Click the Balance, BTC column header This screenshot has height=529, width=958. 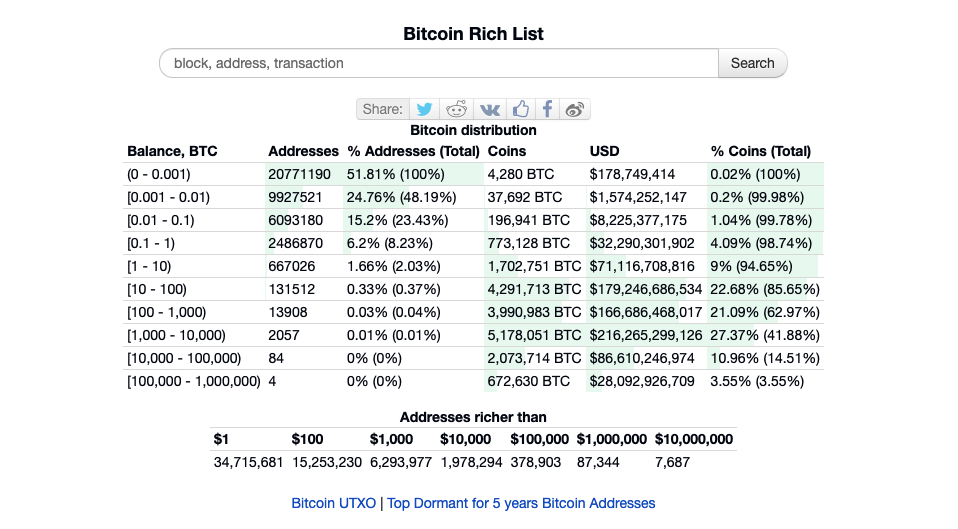click(172, 151)
